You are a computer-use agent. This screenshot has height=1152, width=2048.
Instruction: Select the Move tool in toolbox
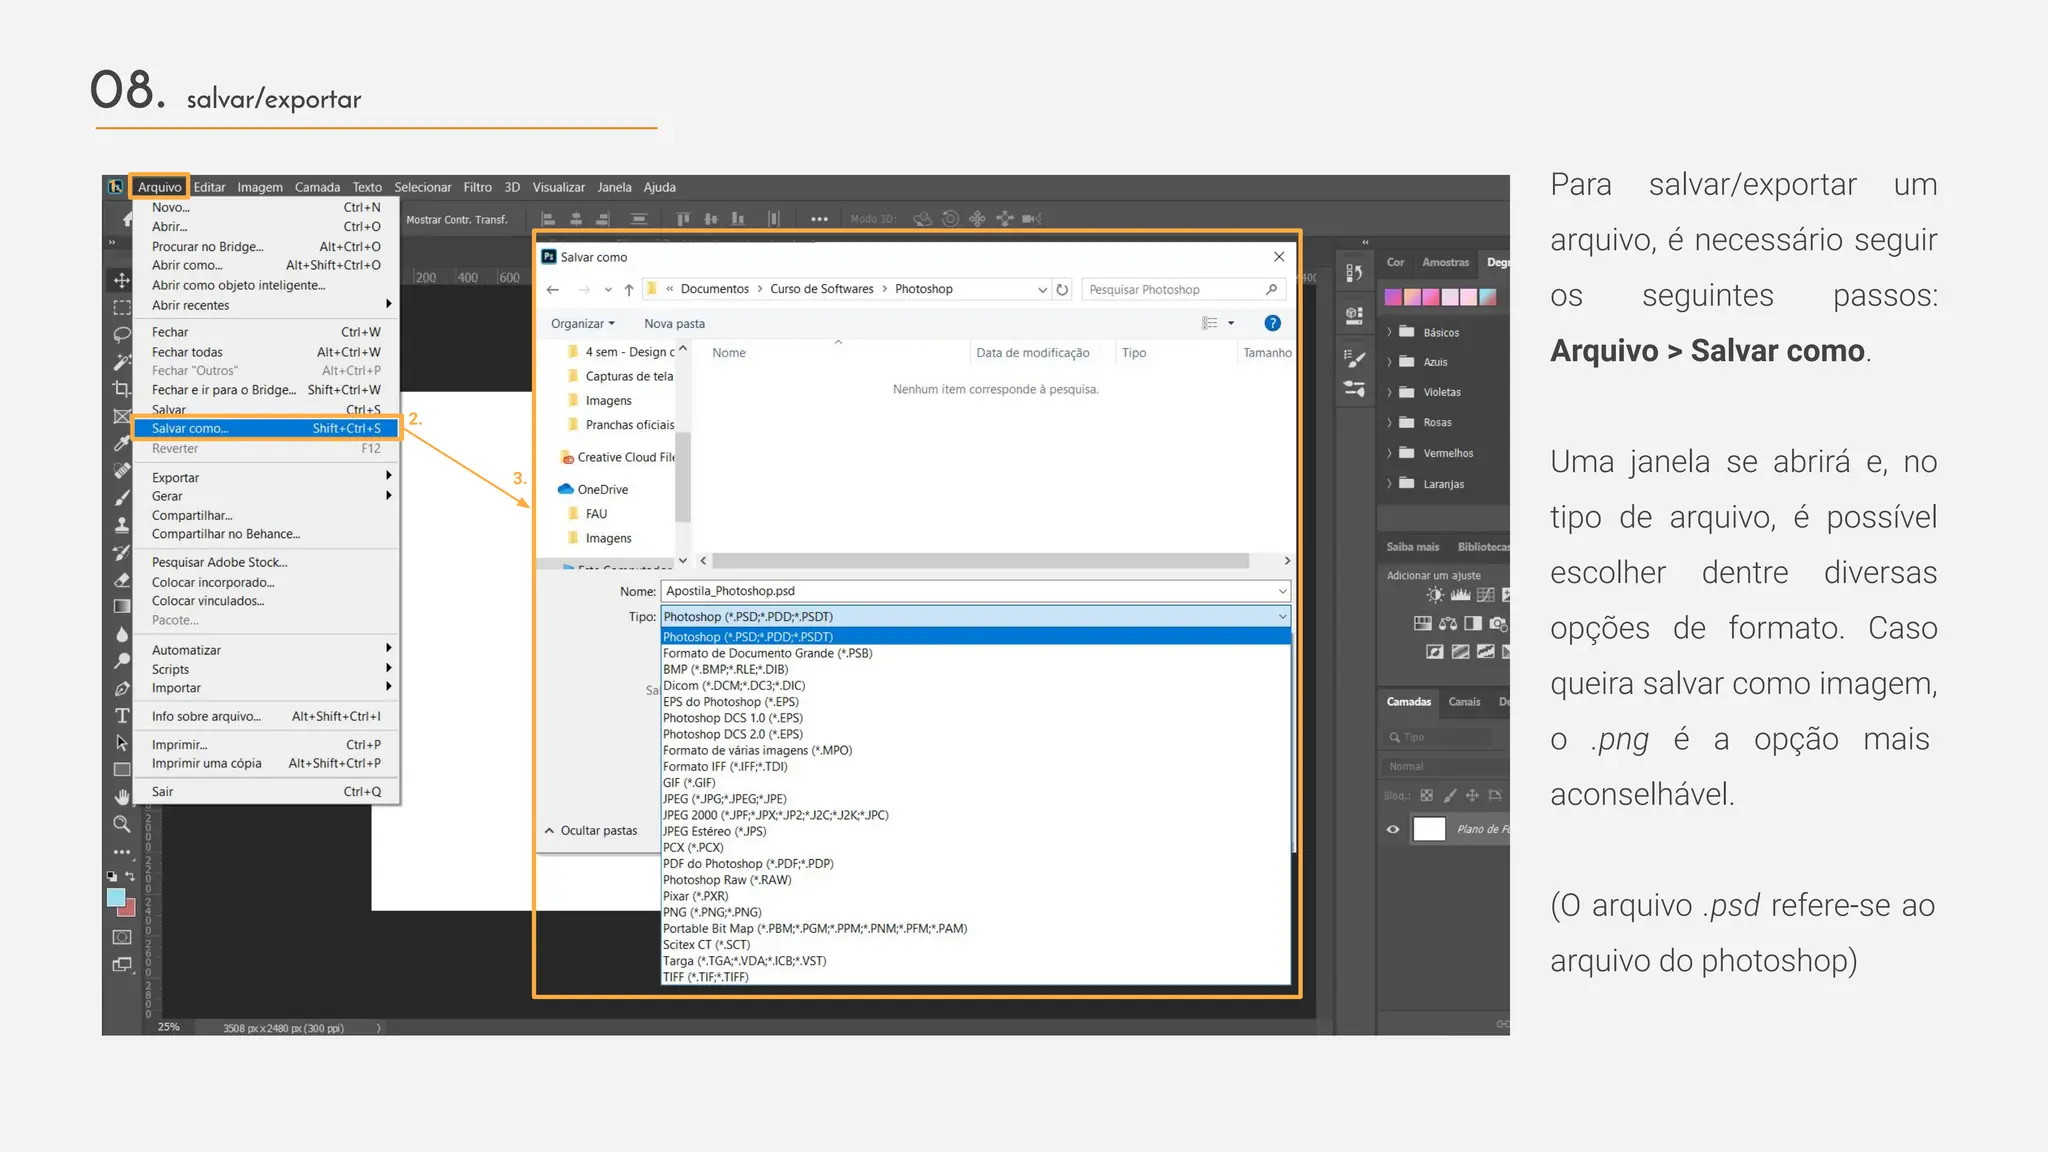(x=122, y=280)
